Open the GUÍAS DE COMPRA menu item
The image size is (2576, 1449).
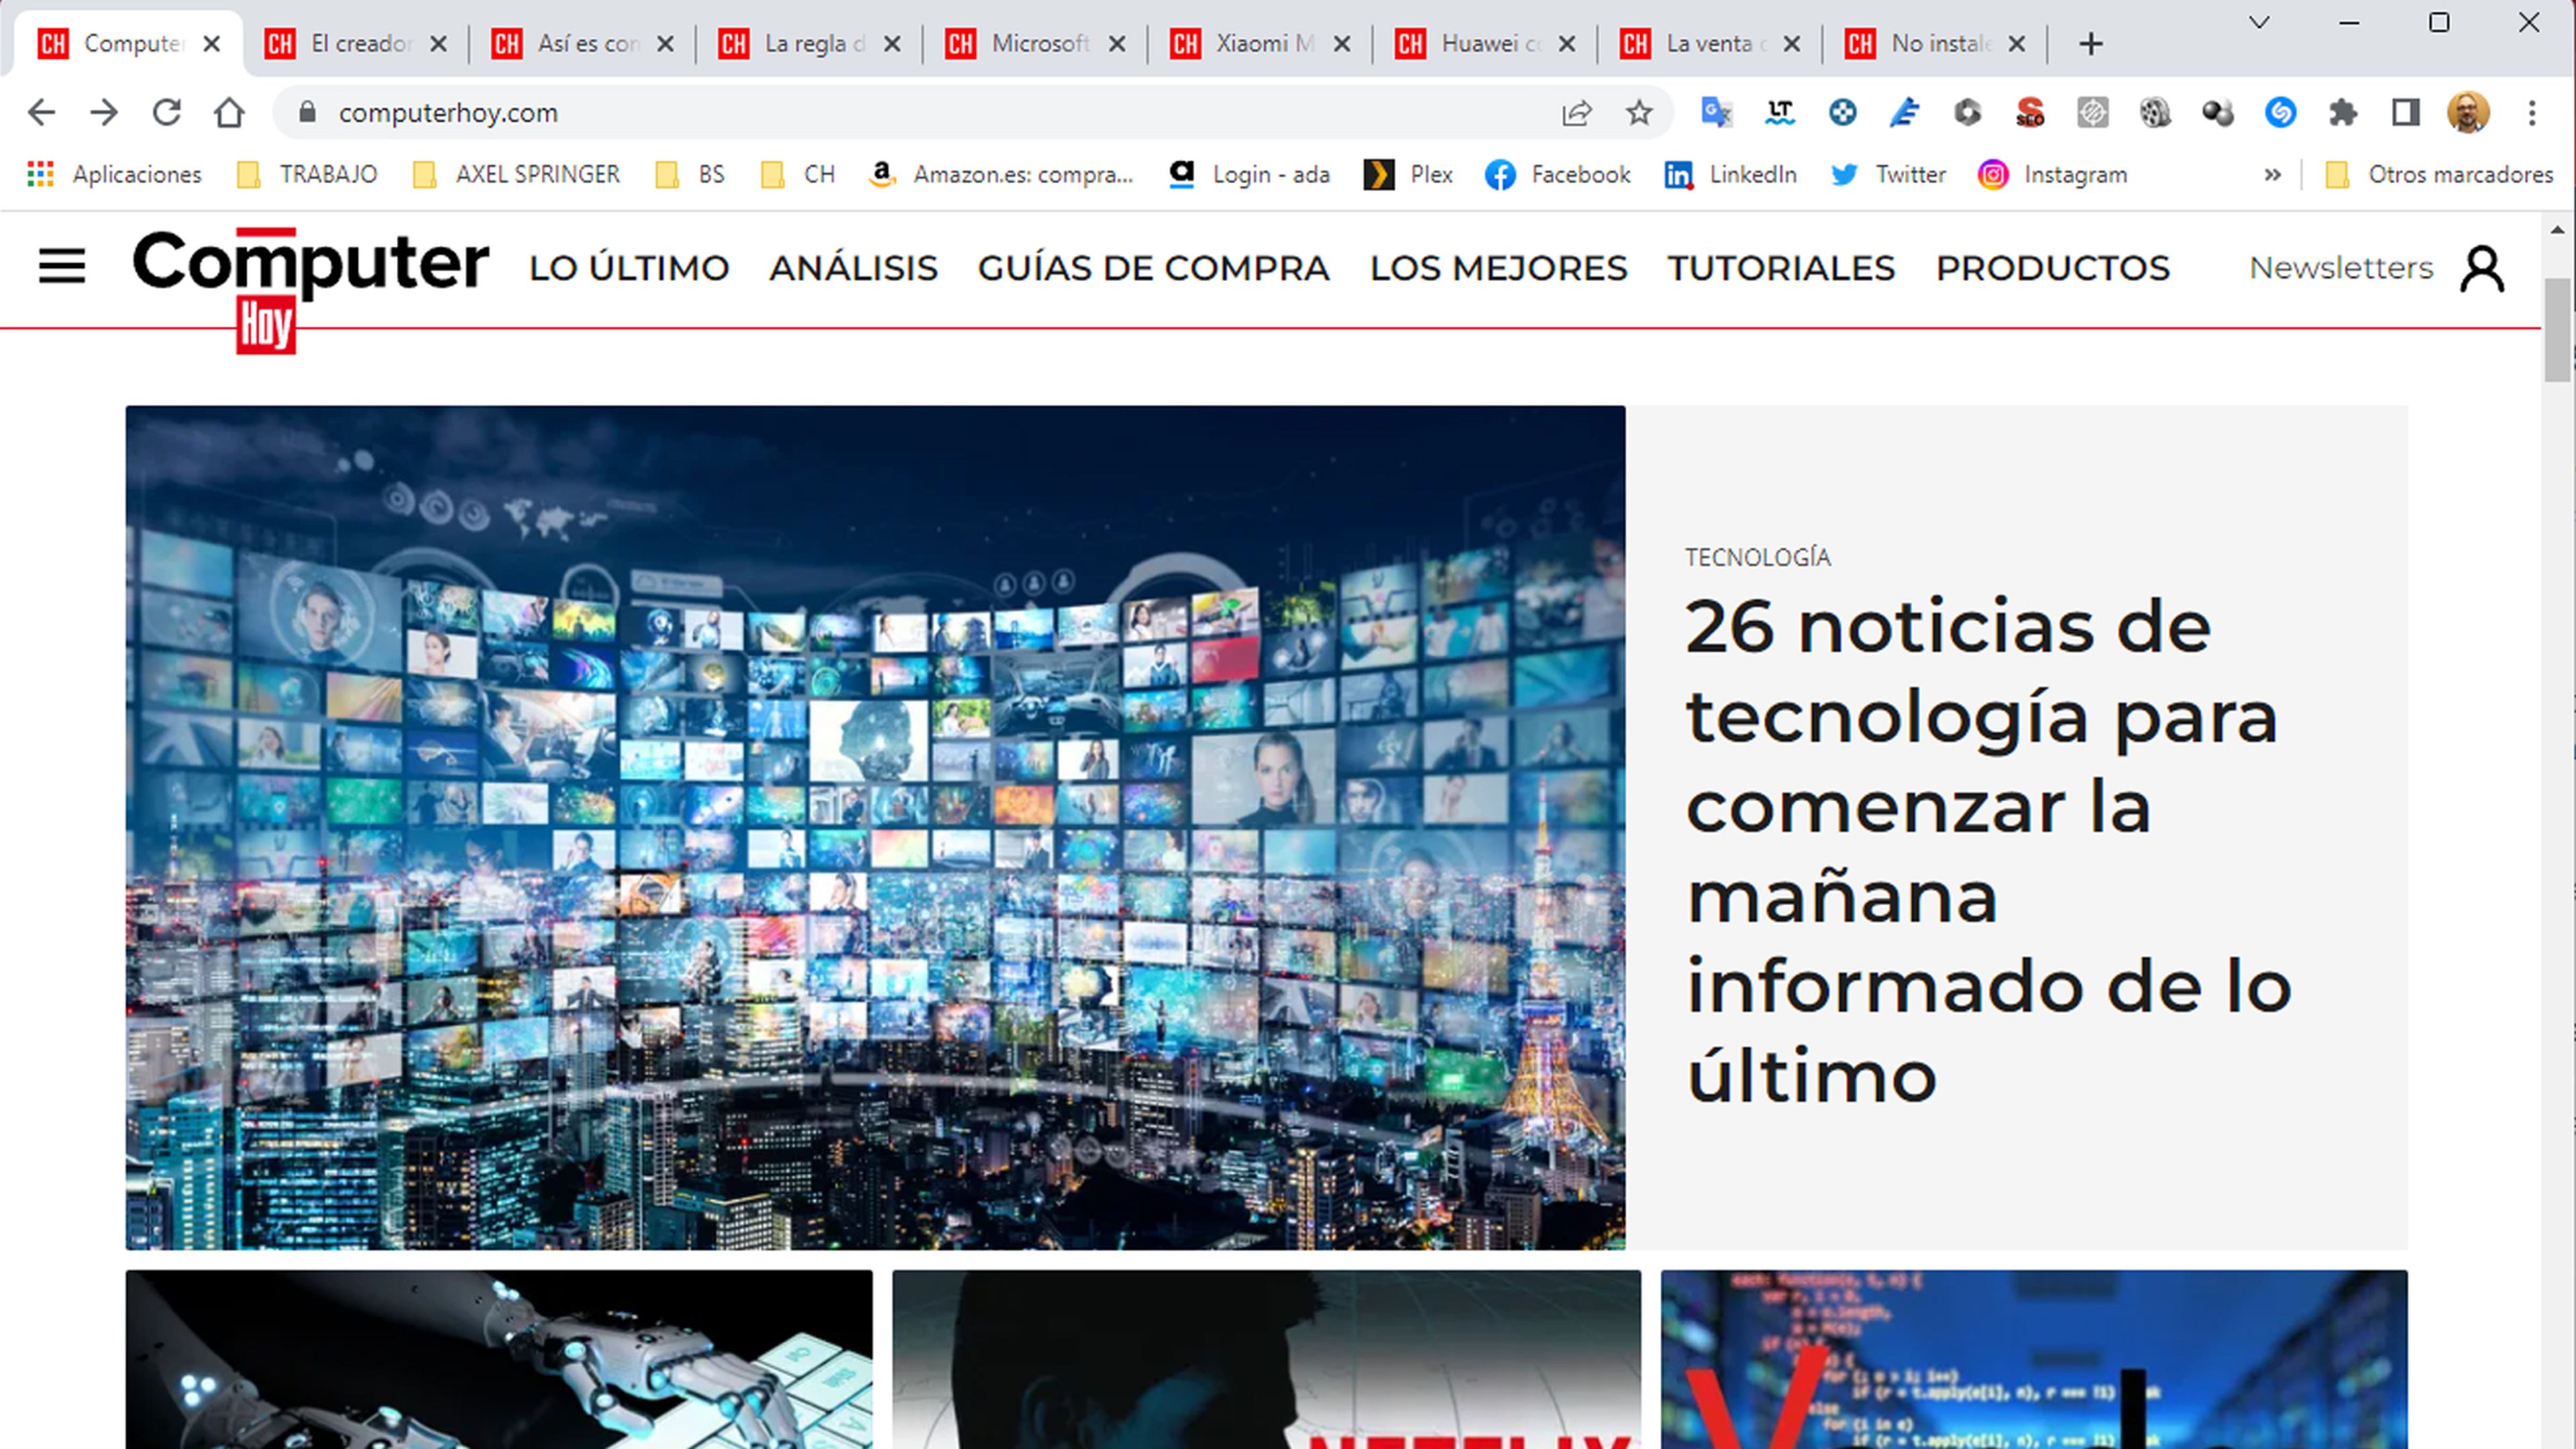pos(1152,267)
